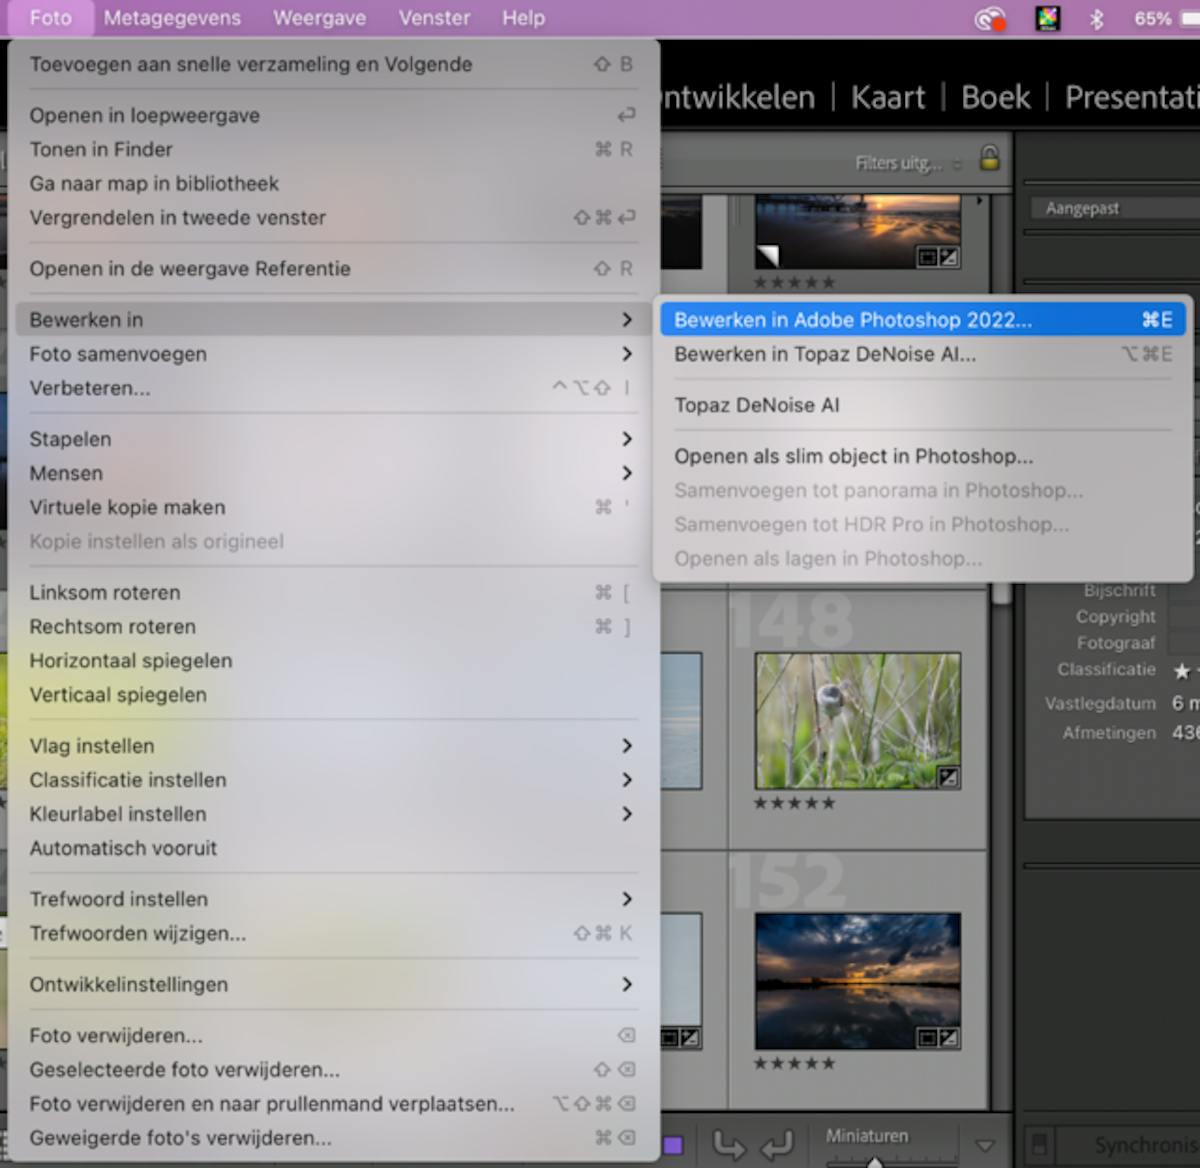The width and height of the screenshot is (1200, 1168).
Task: Click develop adjustments badge on bird photo
Action: [x=948, y=777]
